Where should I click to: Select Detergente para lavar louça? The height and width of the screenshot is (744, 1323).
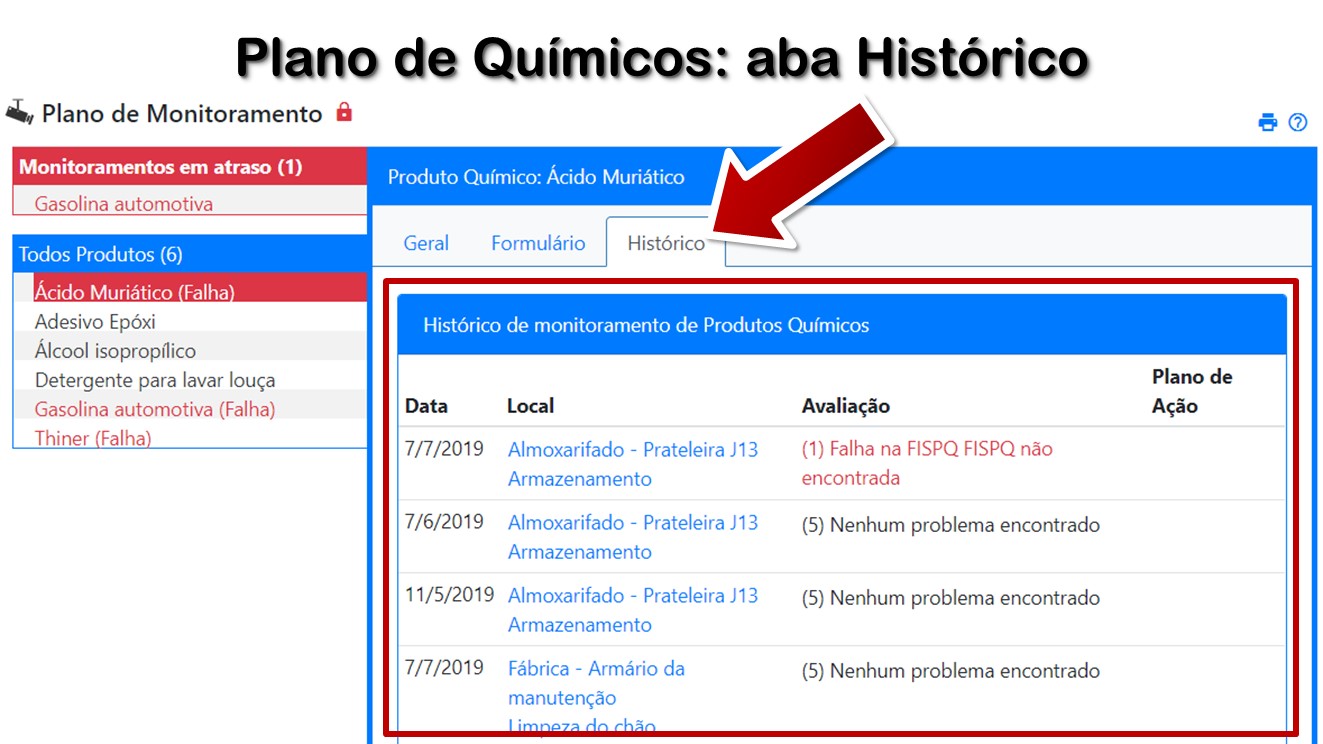[155, 380]
